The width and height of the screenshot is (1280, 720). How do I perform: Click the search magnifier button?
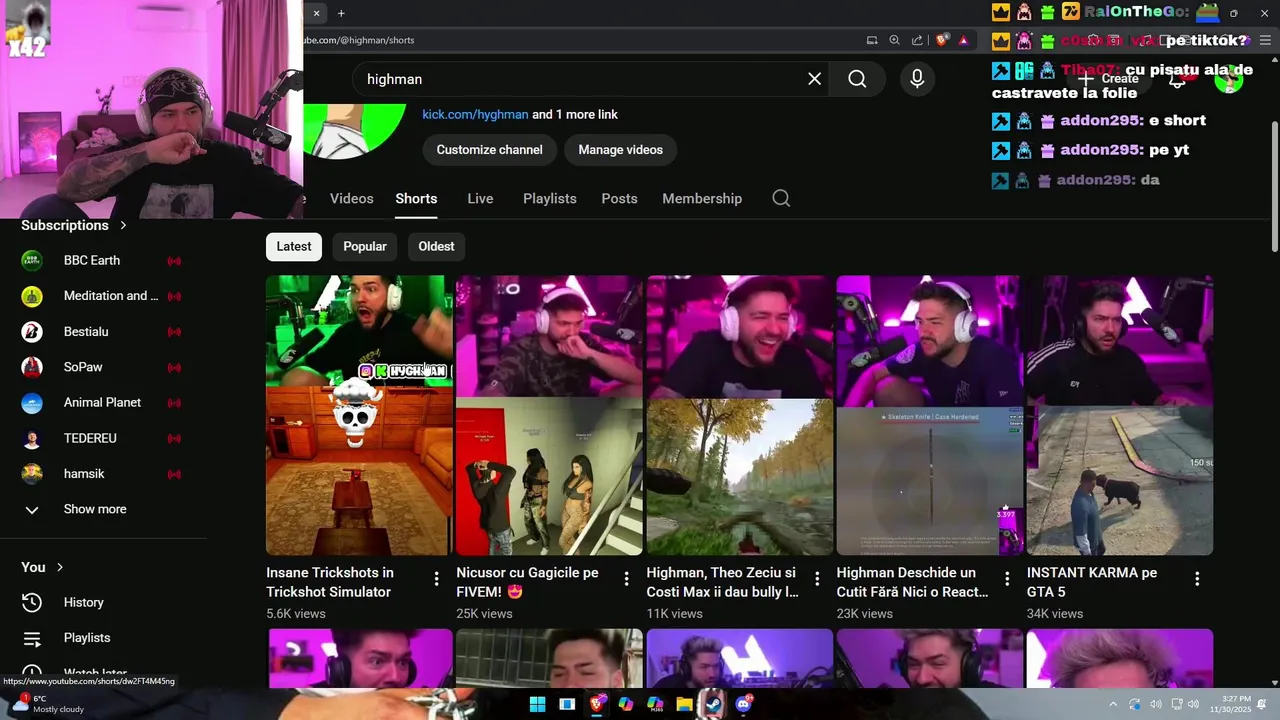[857, 79]
